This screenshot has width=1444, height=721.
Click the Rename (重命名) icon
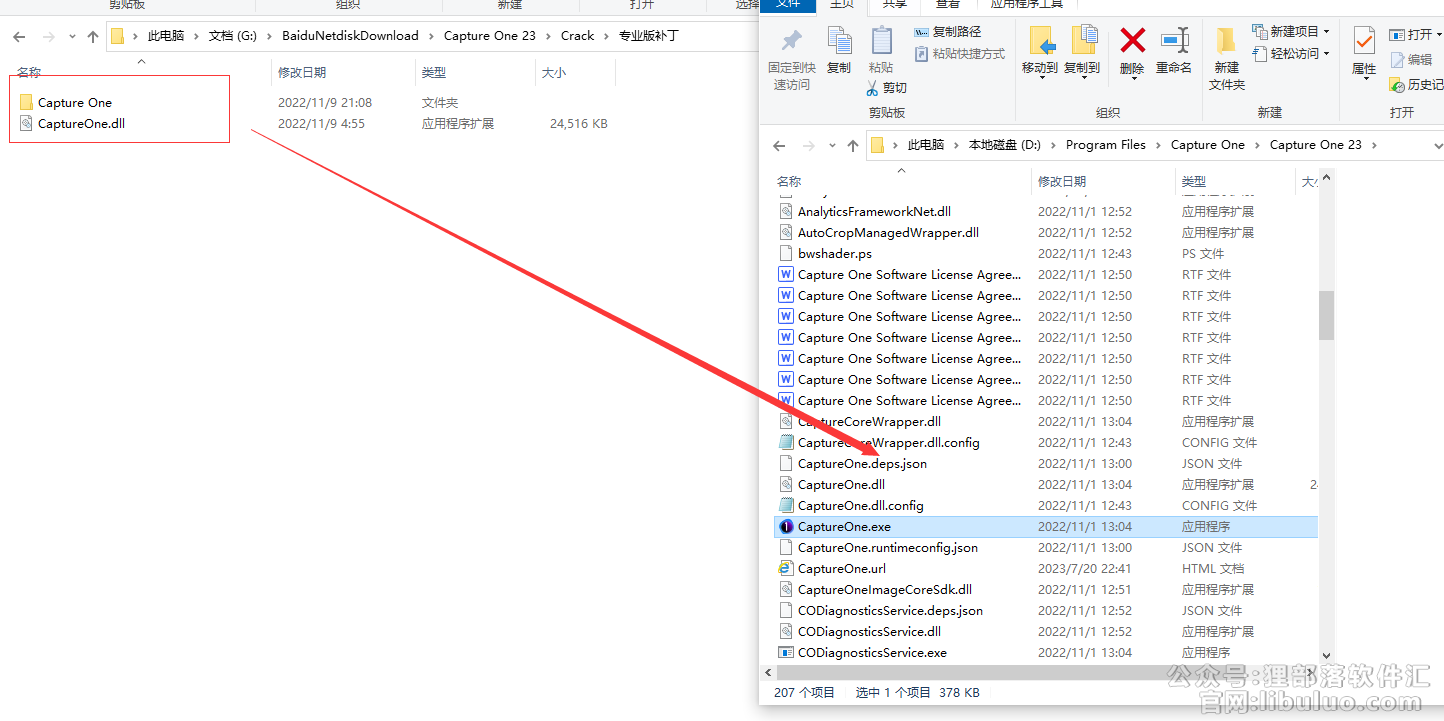[1174, 42]
